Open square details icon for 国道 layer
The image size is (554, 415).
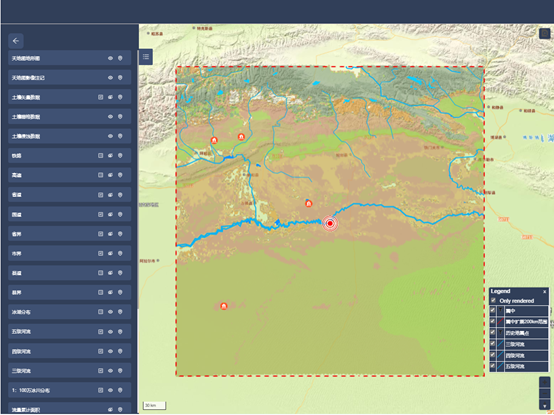(101, 214)
